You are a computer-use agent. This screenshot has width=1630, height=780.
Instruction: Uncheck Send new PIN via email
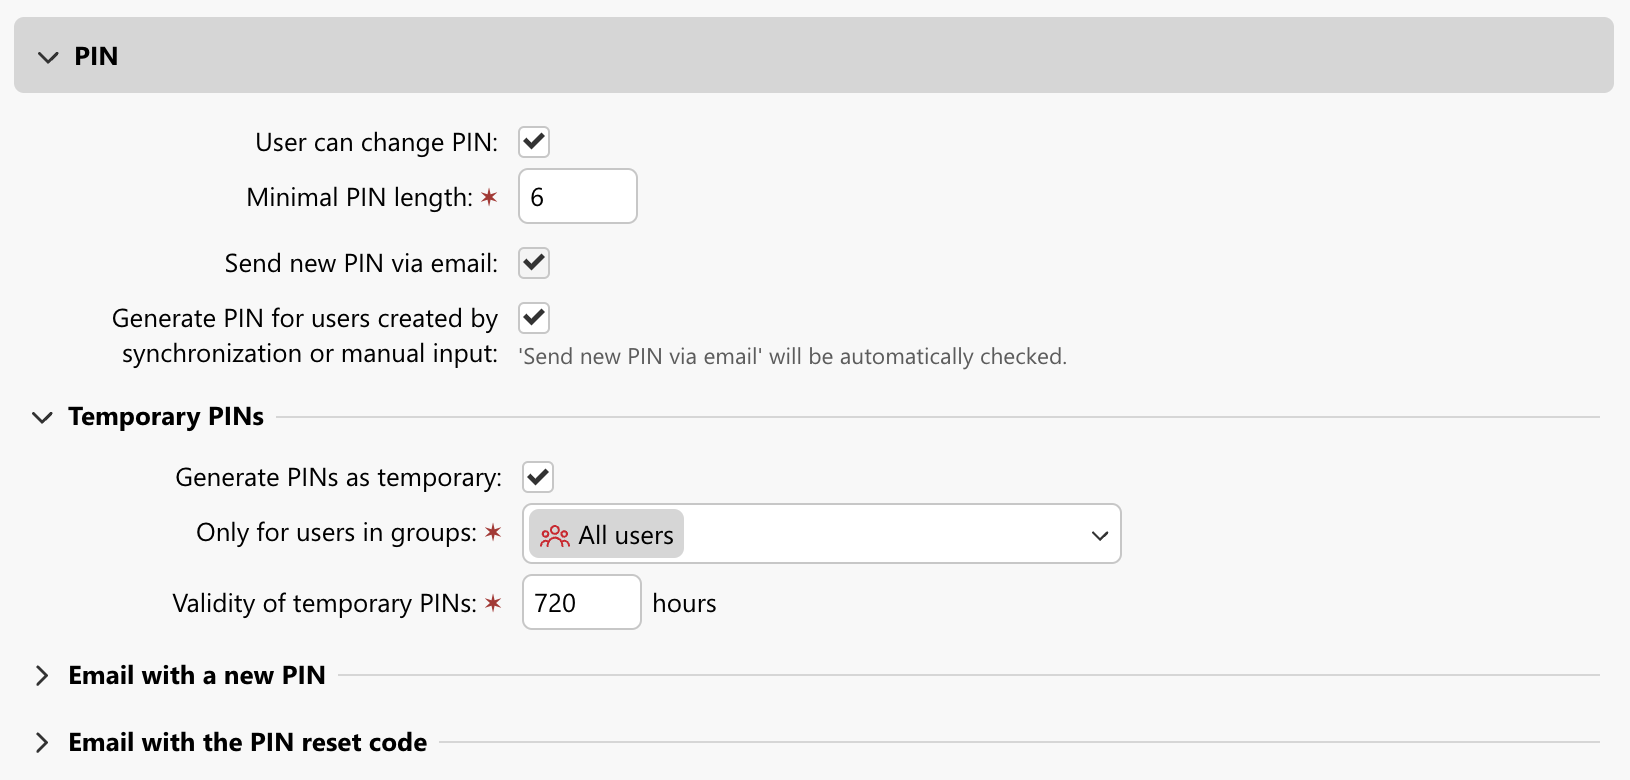[533, 262]
